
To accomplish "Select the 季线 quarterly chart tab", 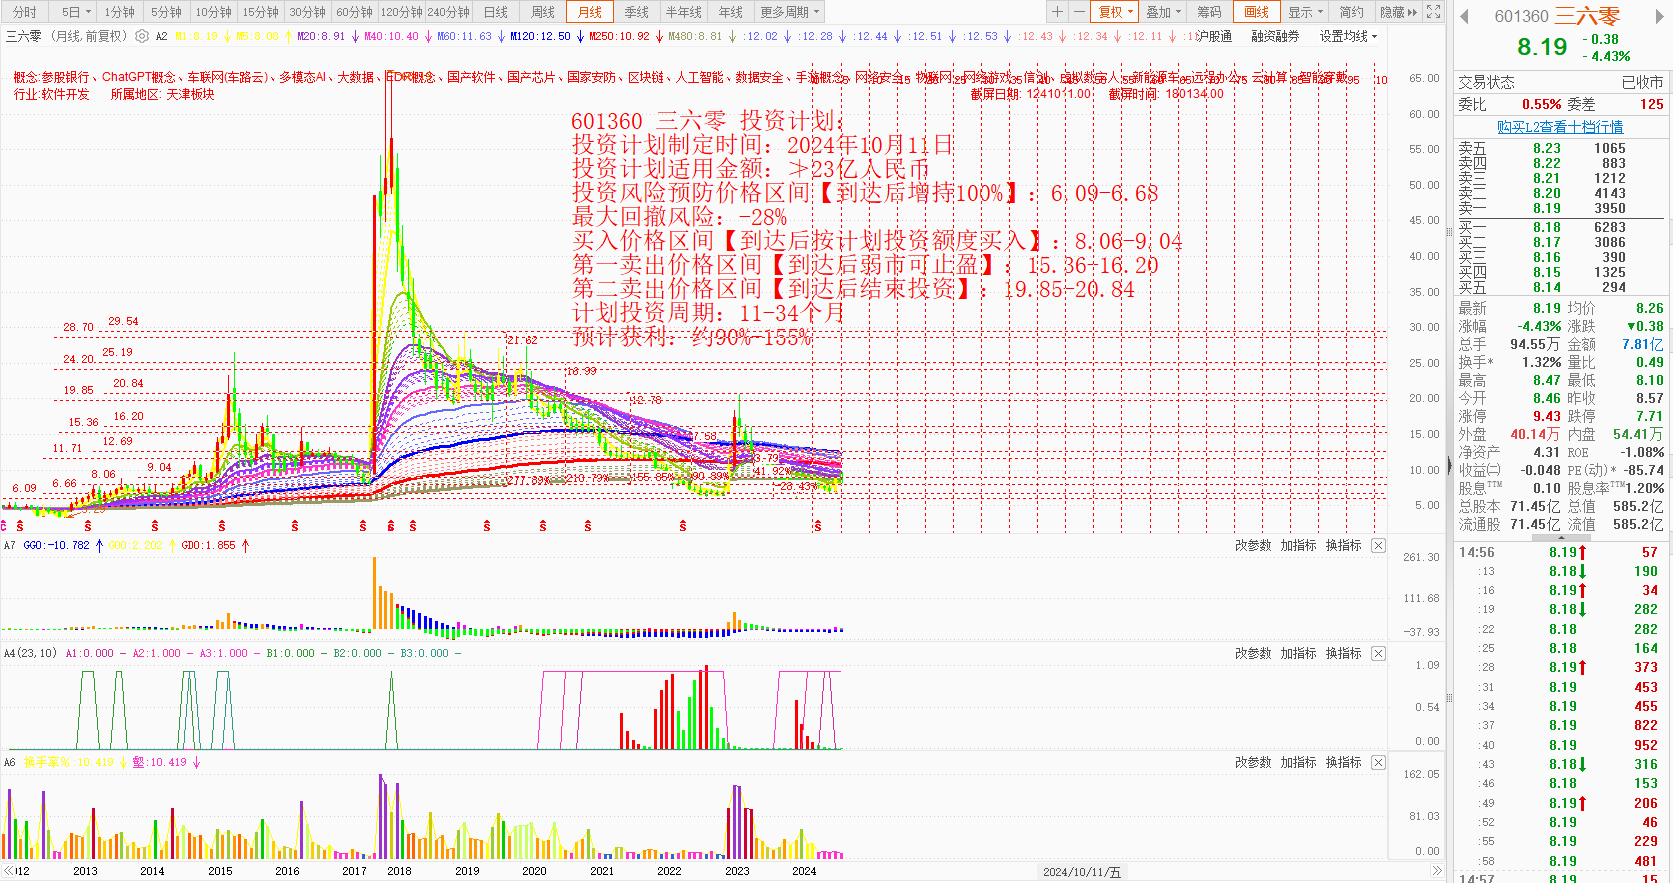I will [636, 12].
